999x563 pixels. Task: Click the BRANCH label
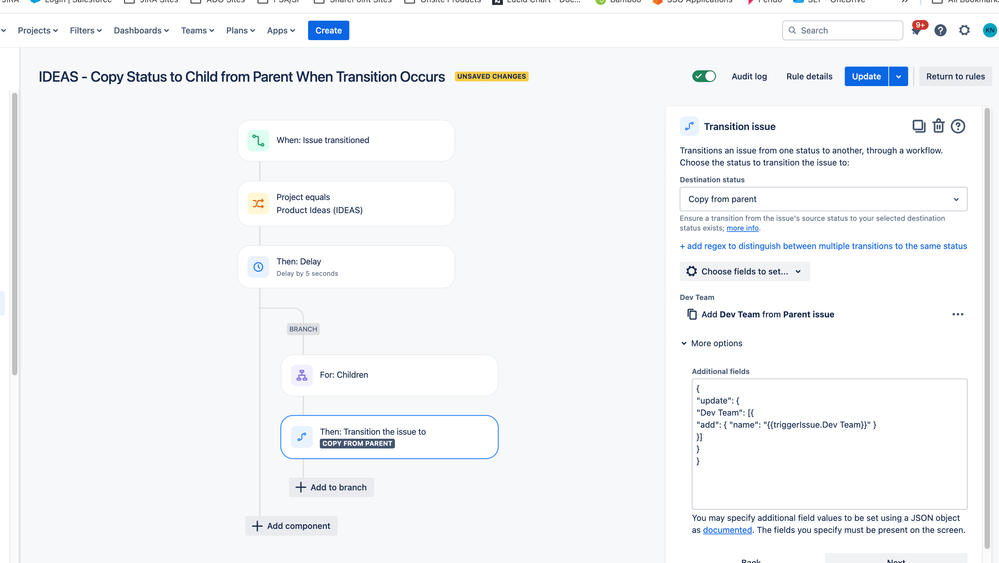(303, 329)
